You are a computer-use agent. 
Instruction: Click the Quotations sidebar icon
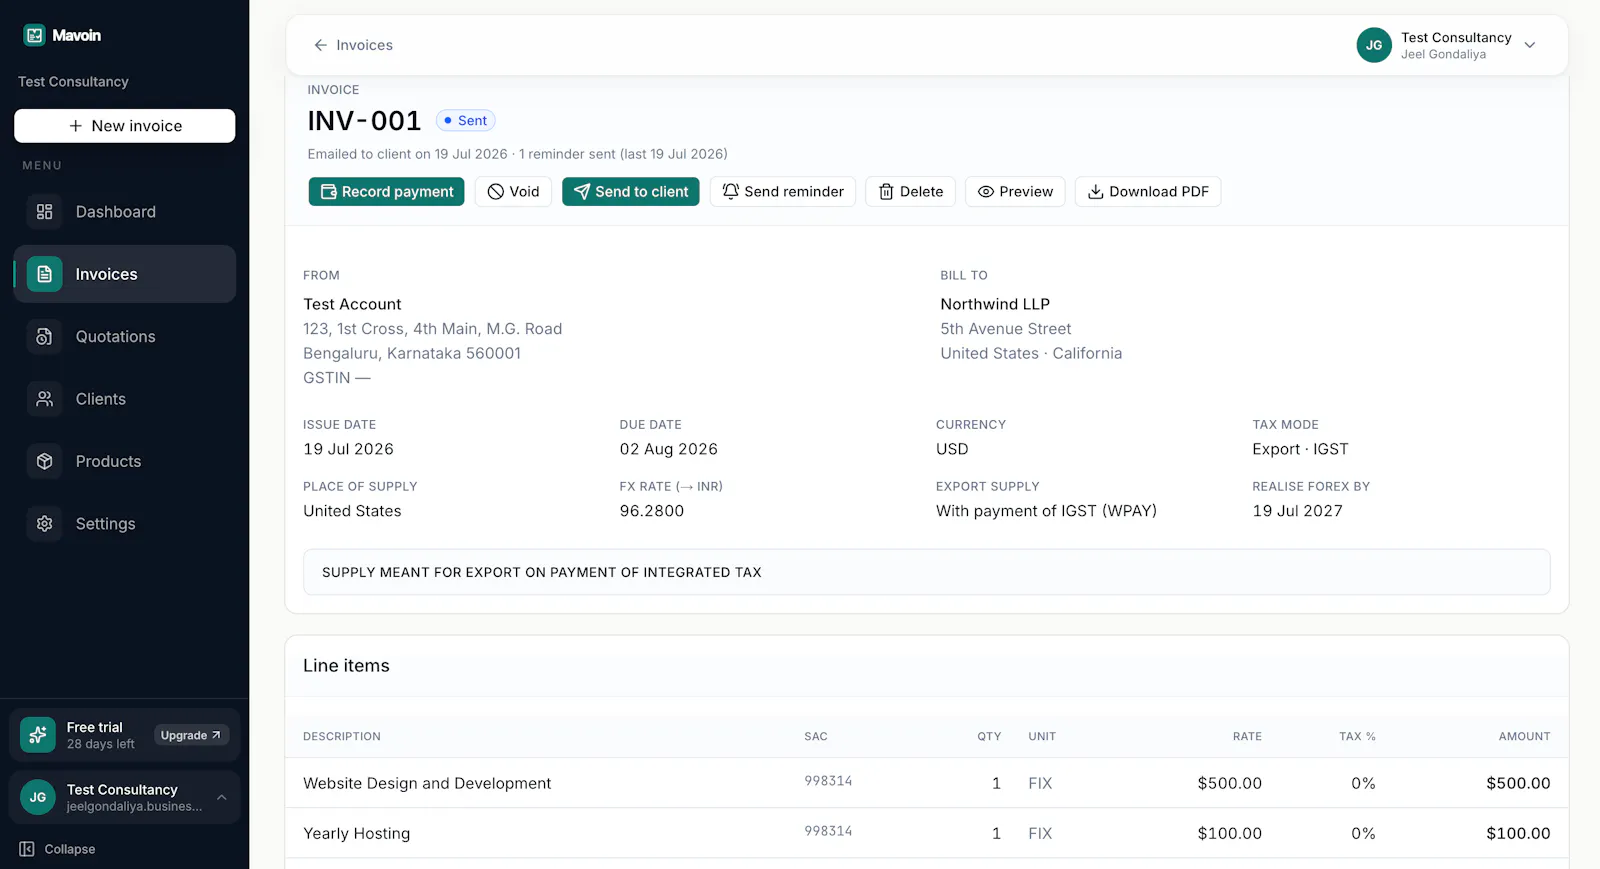pos(44,337)
